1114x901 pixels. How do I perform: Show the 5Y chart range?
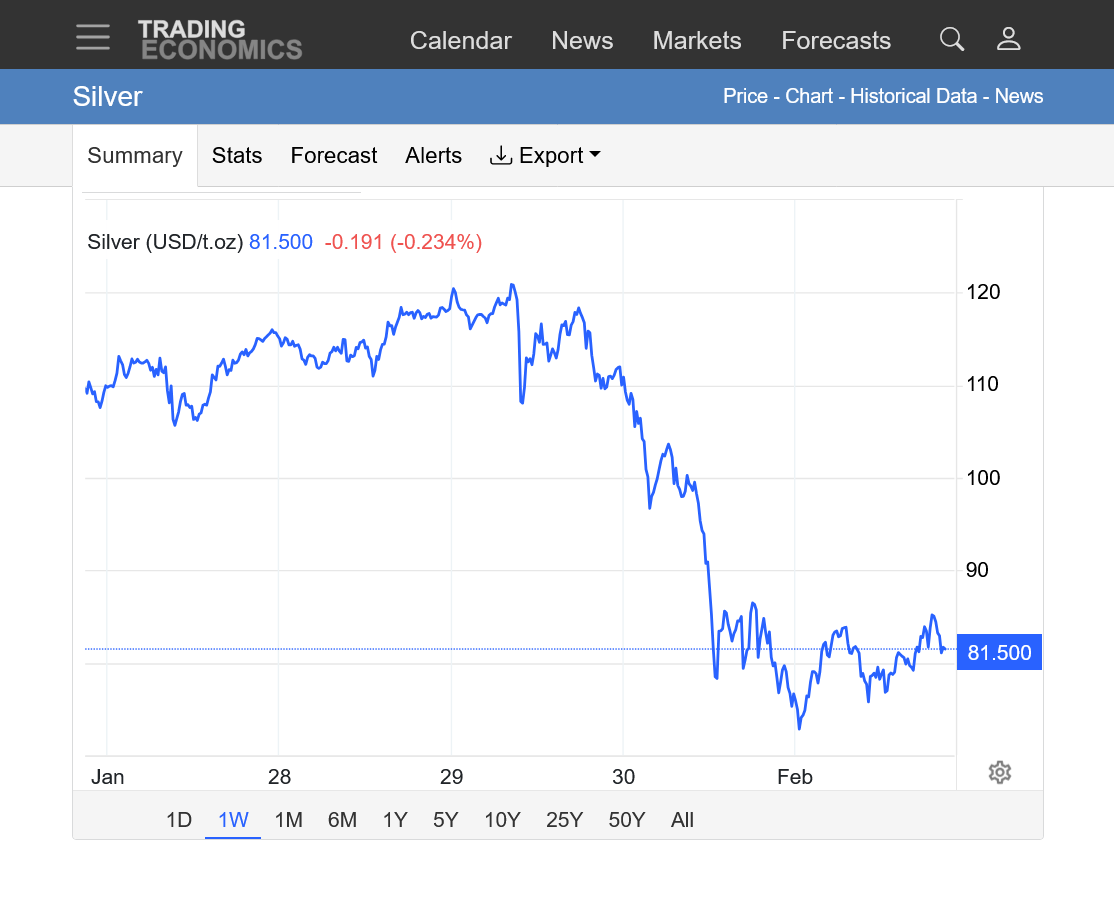coord(445,820)
